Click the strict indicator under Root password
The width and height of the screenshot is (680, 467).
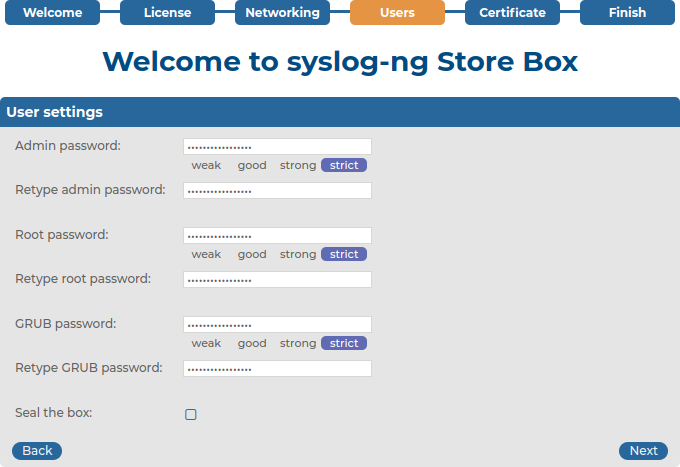point(344,254)
